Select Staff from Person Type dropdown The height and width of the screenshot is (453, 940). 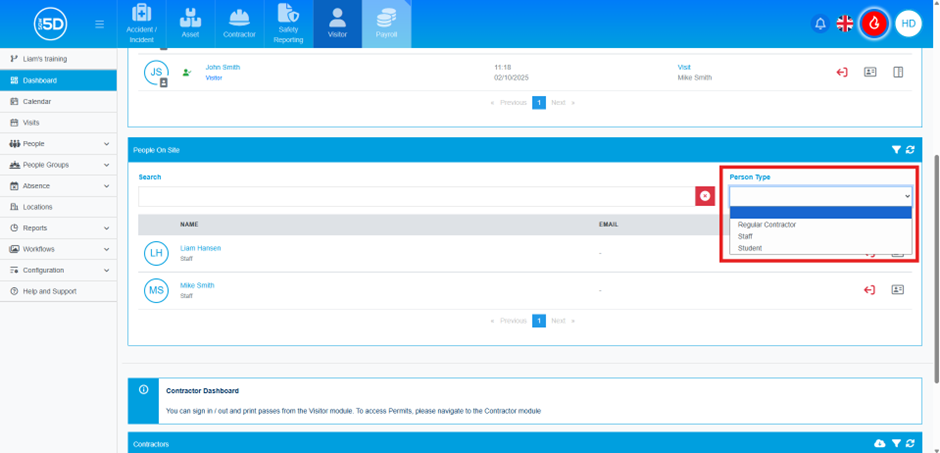(745, 237)
